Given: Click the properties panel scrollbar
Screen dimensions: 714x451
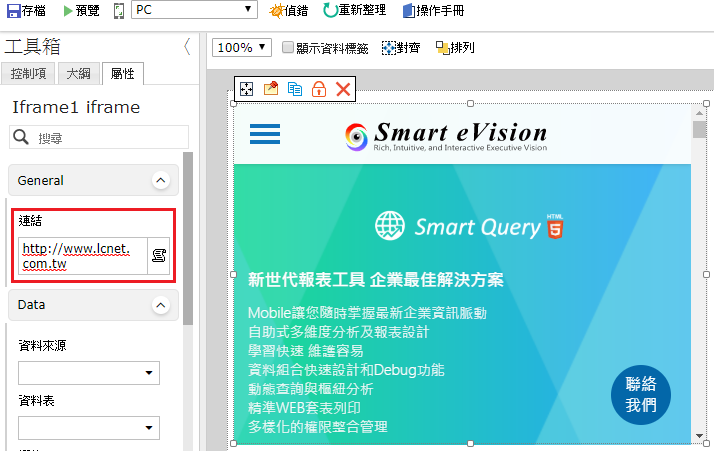Looking at the screenshot, I should tap(188, 238).
